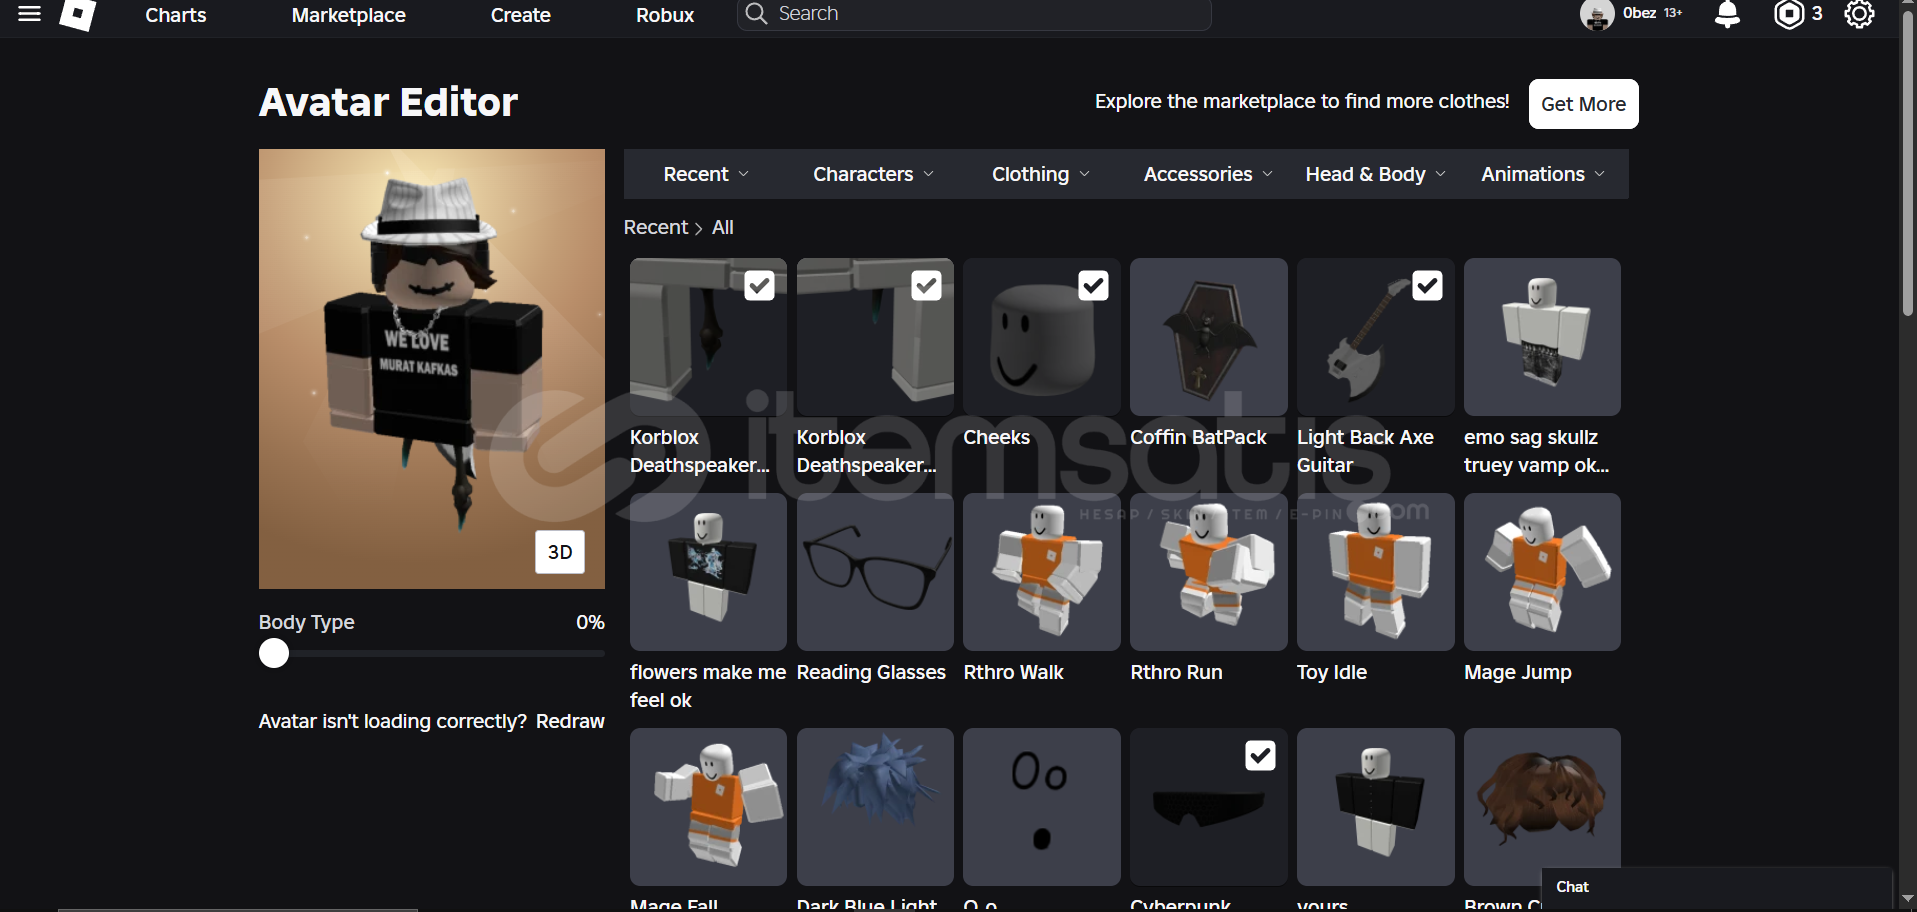Open the Robux tab
The image size is (1917, 912).
tap(665, 15)
